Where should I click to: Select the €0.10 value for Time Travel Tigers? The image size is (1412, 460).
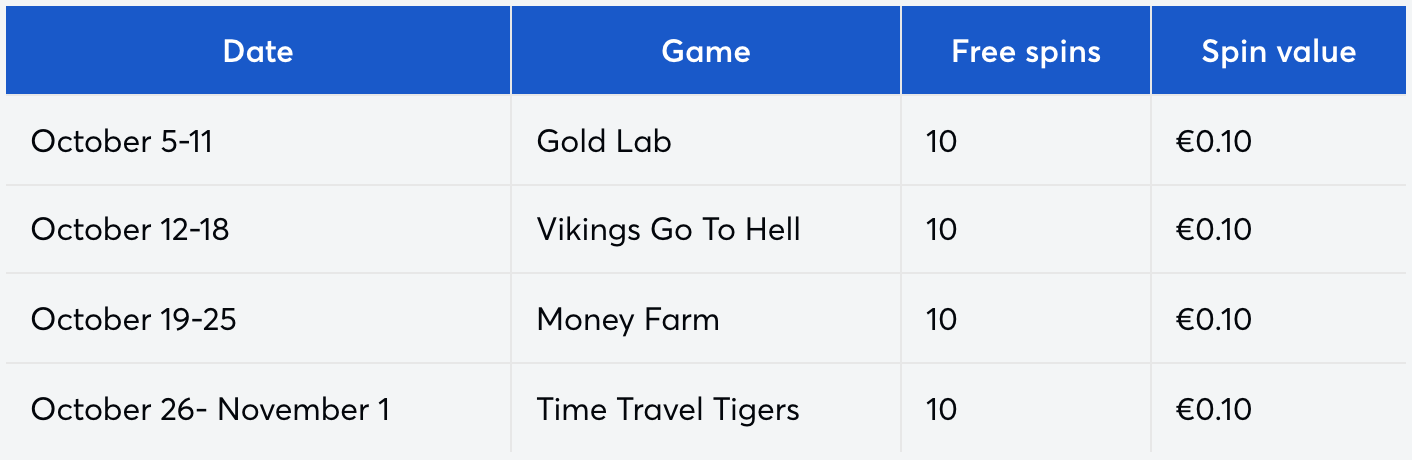1214,409
